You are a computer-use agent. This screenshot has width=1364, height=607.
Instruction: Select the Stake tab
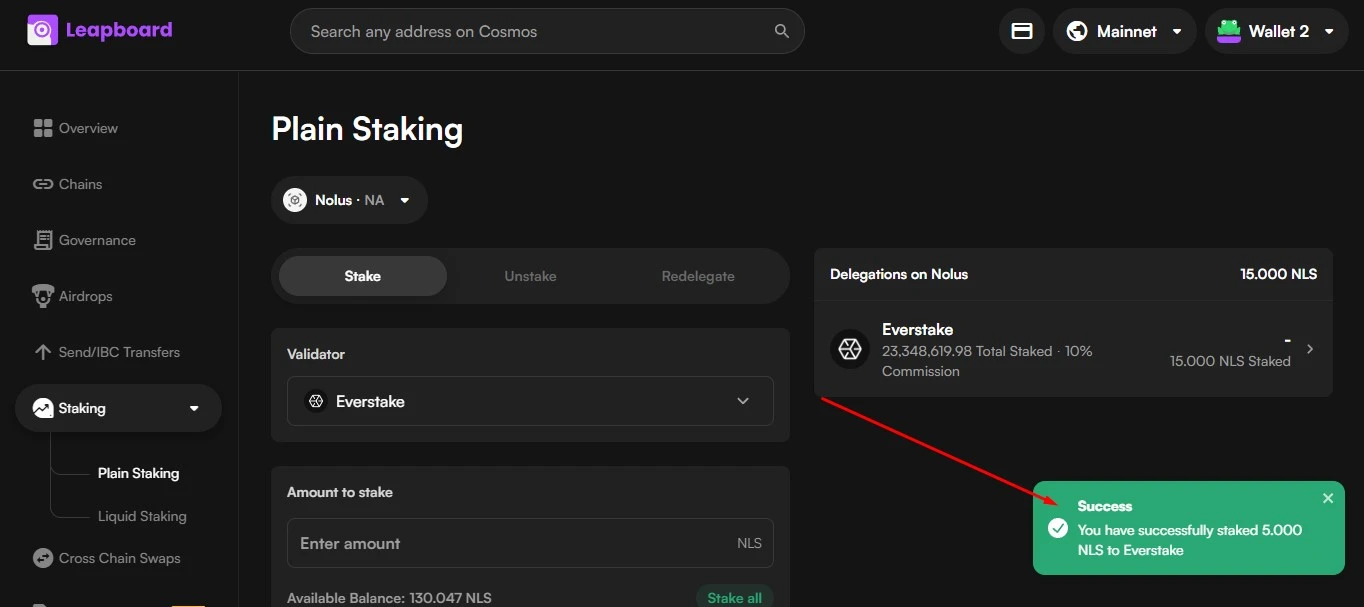point(363,276)
